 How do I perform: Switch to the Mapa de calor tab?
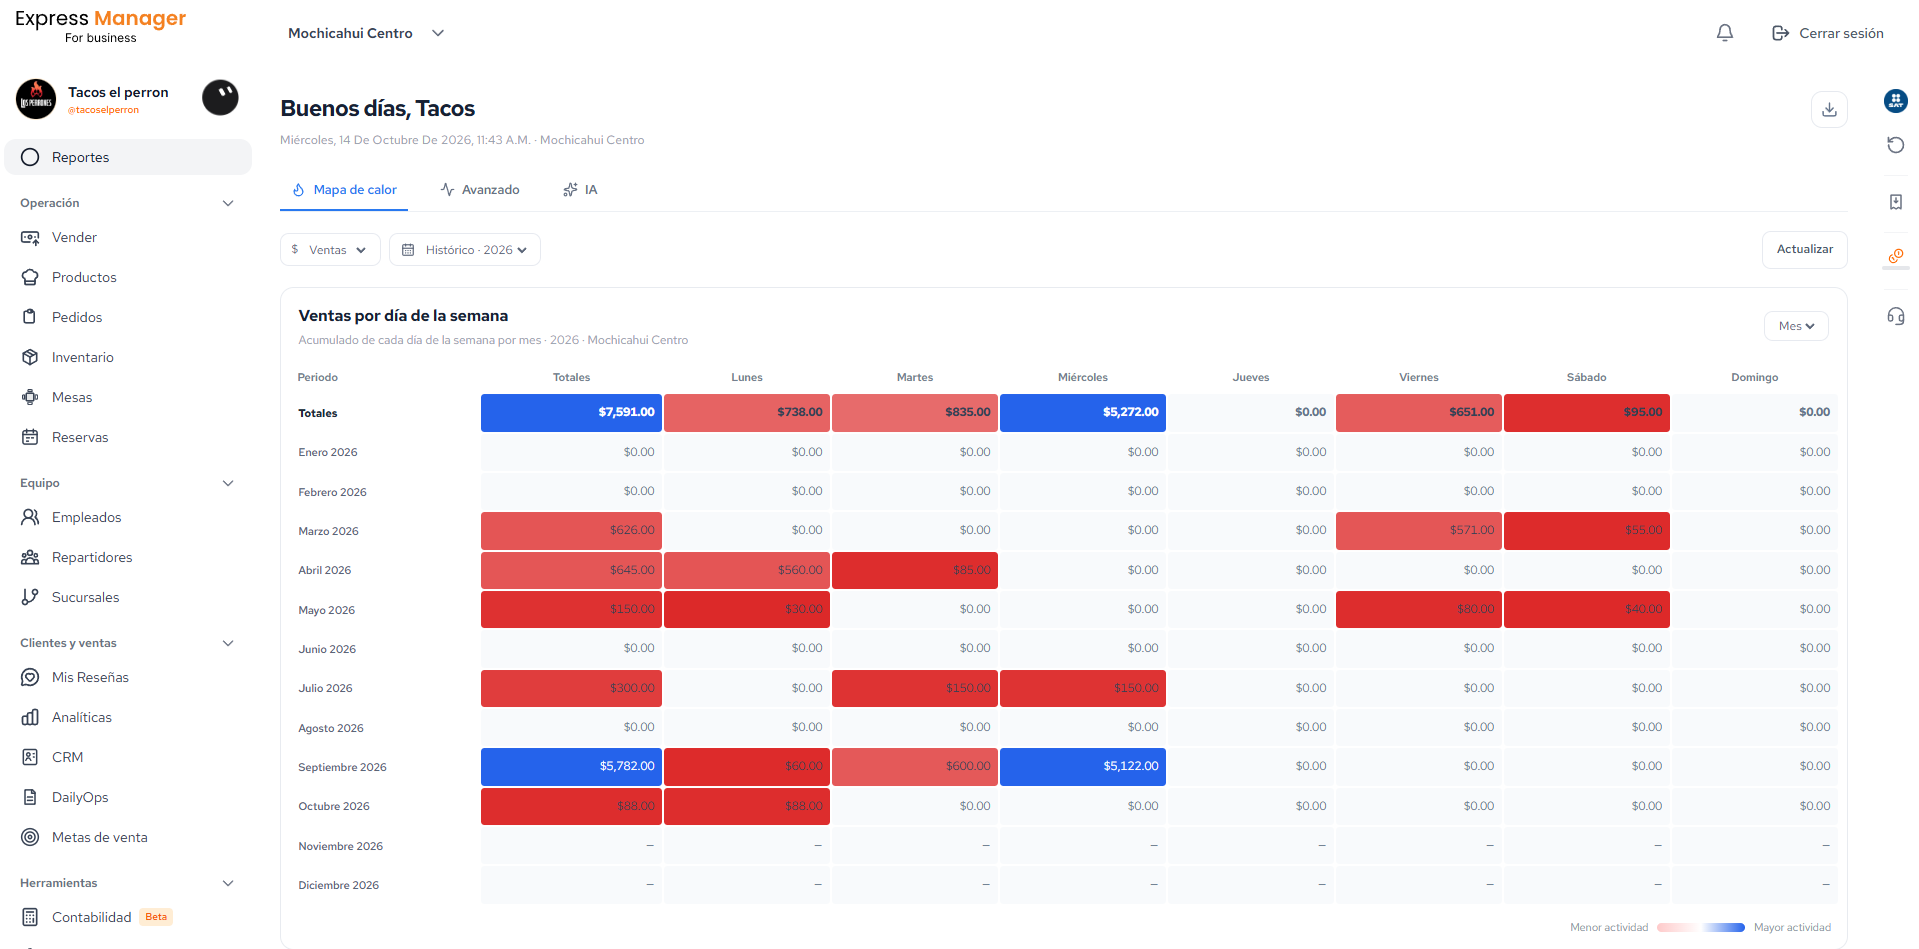(344, 190)
